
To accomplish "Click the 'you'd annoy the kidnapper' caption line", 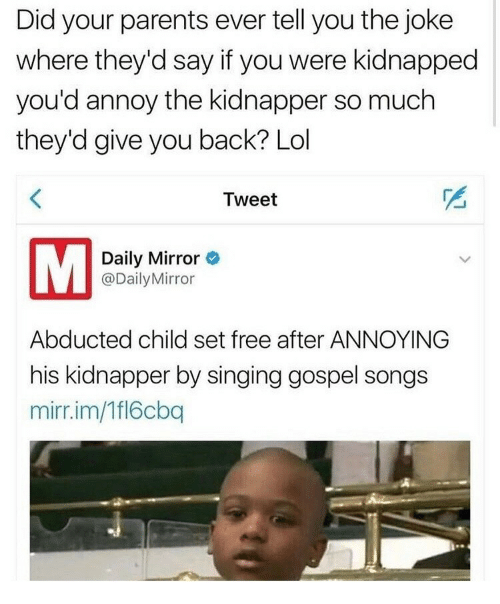I will pyautogui.click(x=225, y=100).
